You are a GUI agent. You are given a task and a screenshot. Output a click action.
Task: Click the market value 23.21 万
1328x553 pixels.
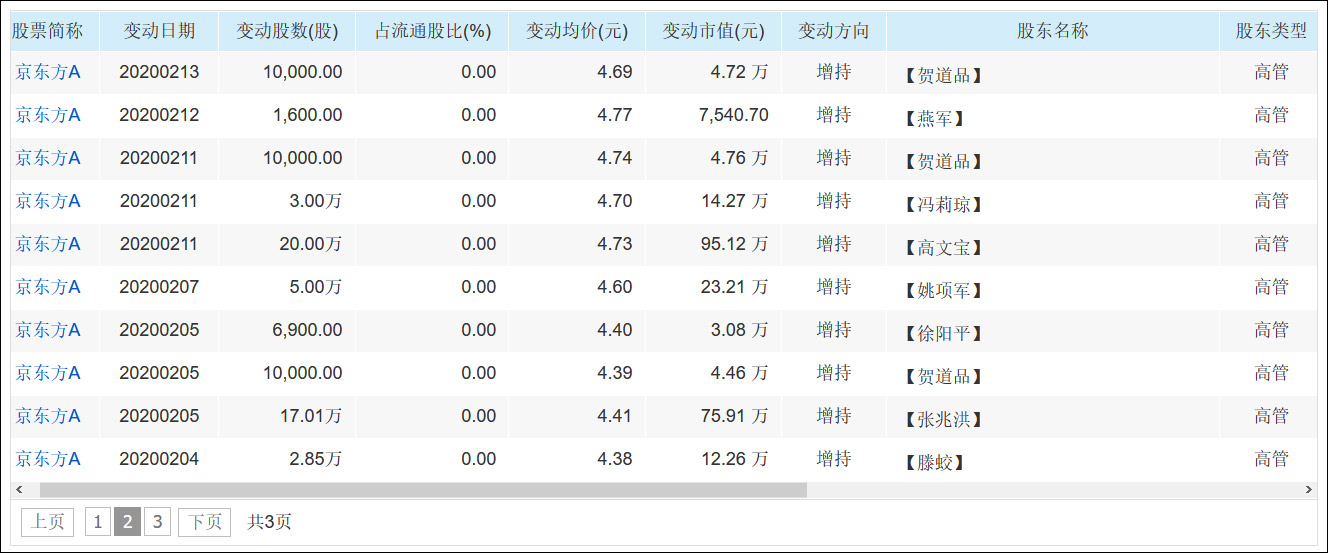click(734, 287)
